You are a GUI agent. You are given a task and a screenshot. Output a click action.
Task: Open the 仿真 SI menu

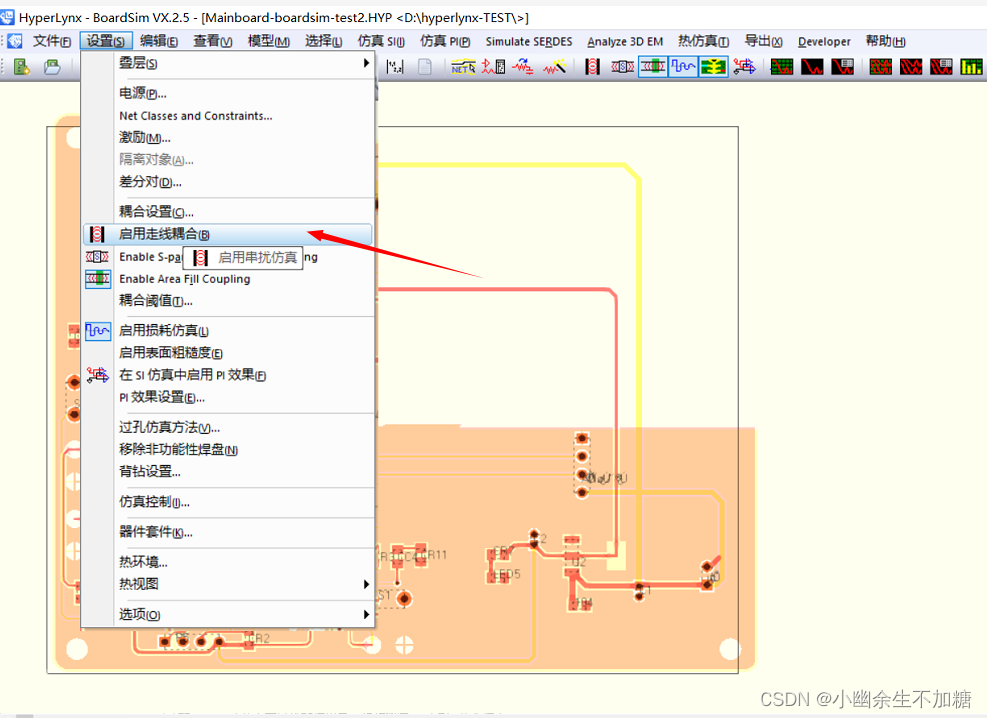[381, 42]
